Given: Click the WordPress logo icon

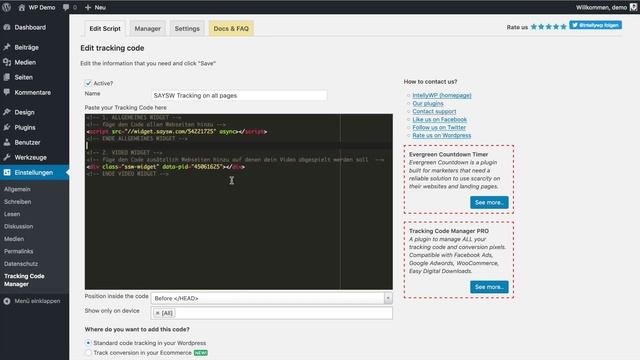Looking at the screenshot, I should point(7,7).
